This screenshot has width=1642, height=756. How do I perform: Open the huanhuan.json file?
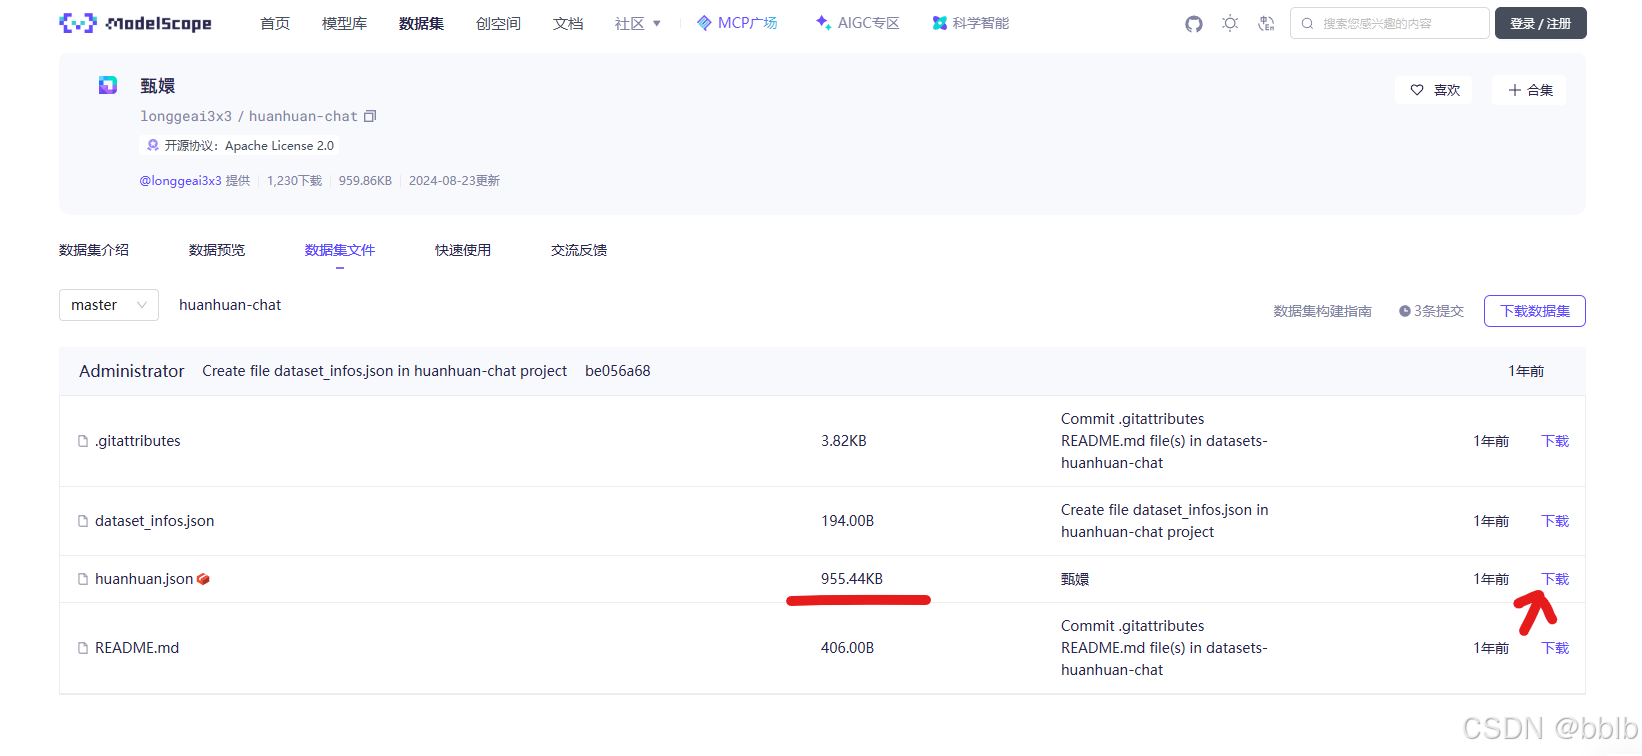[x=144, y=579]
